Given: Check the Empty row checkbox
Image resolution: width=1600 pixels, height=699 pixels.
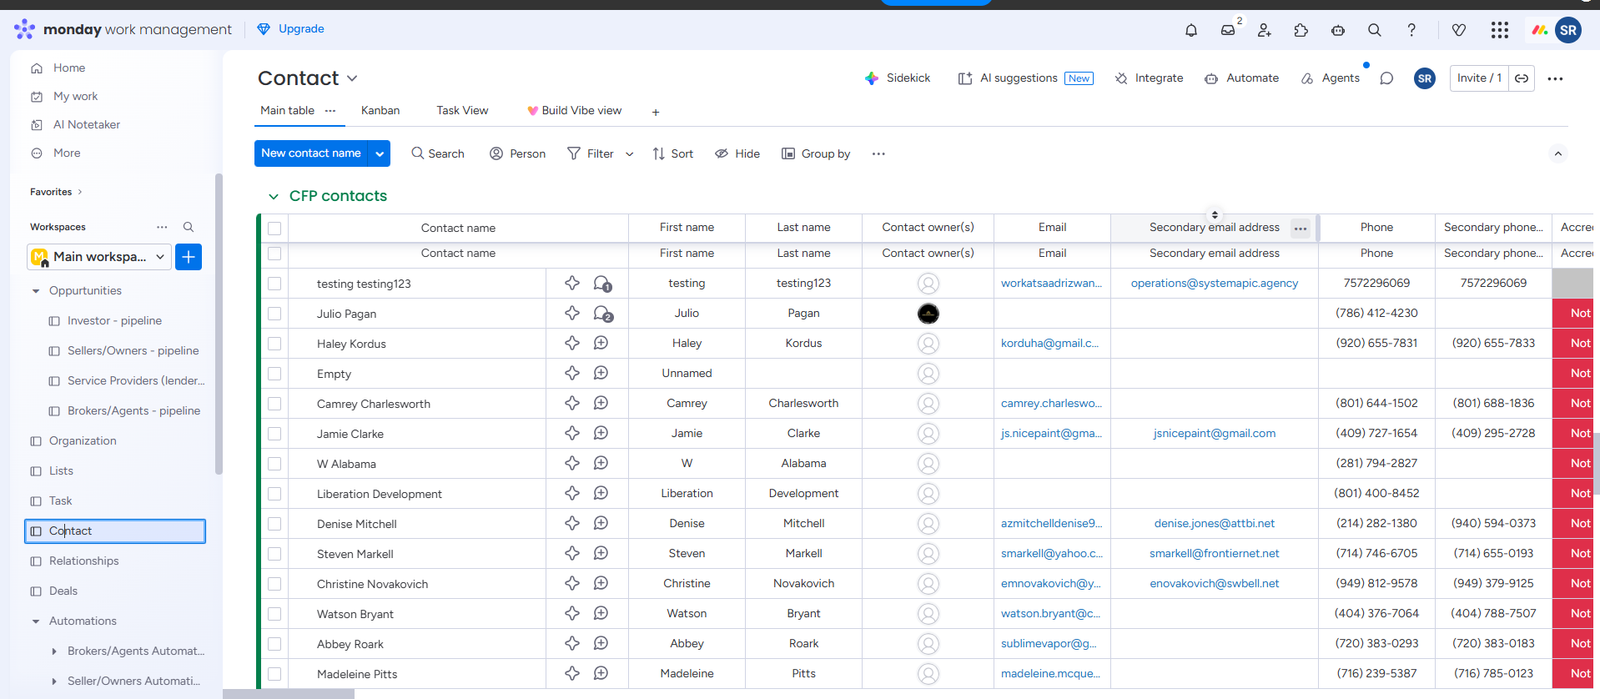Looking at the screenshot, I should [x=274, y=374].
